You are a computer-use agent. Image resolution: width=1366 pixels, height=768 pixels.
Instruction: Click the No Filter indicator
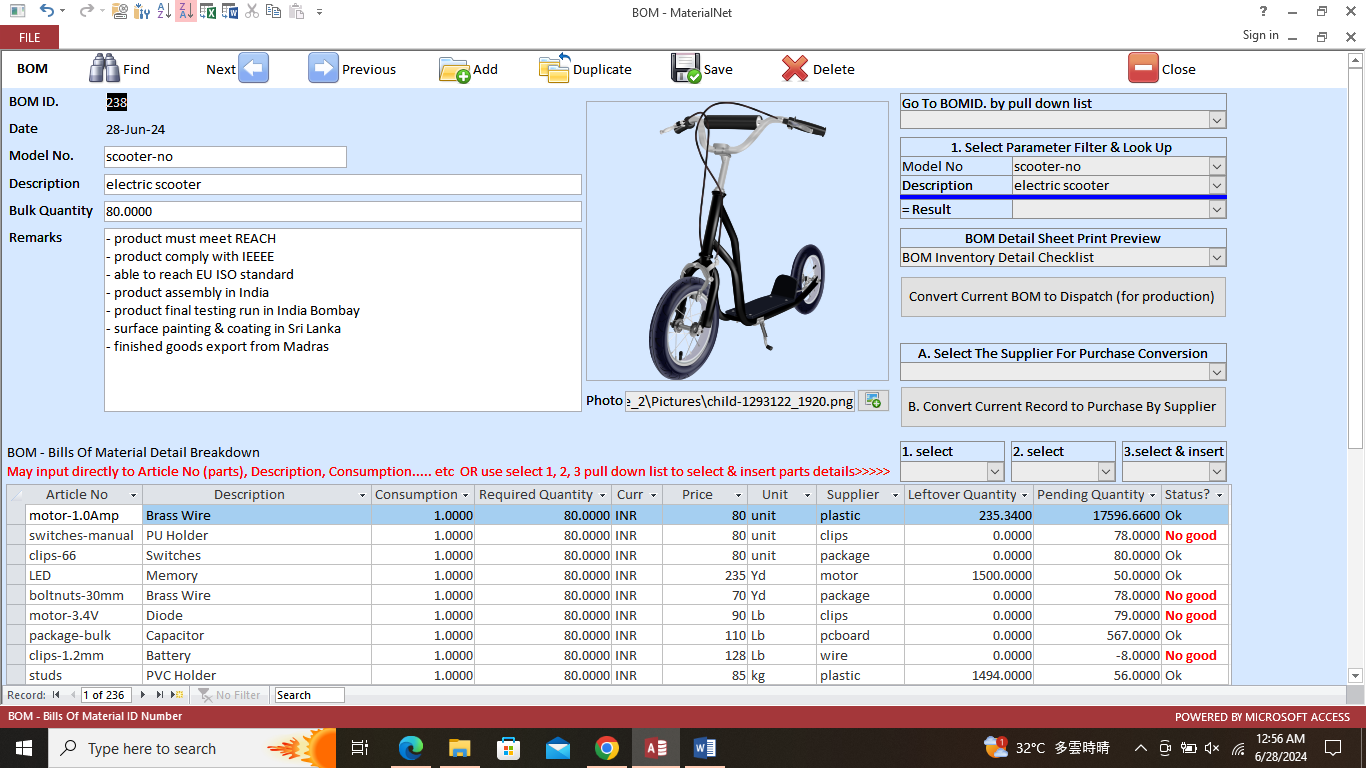229,695
